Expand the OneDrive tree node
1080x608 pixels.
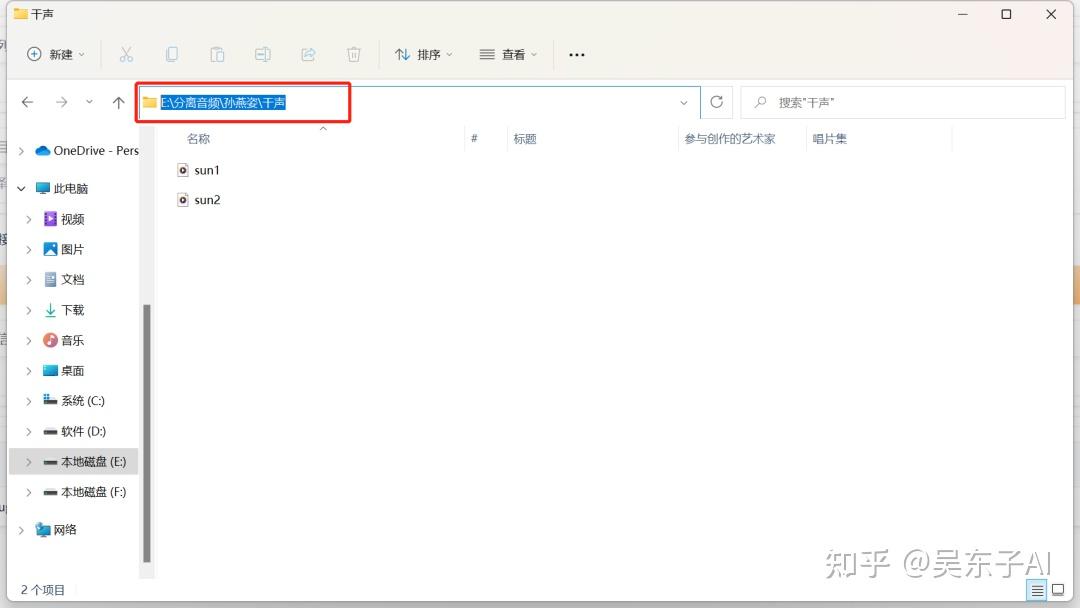[x=21, y=151]
